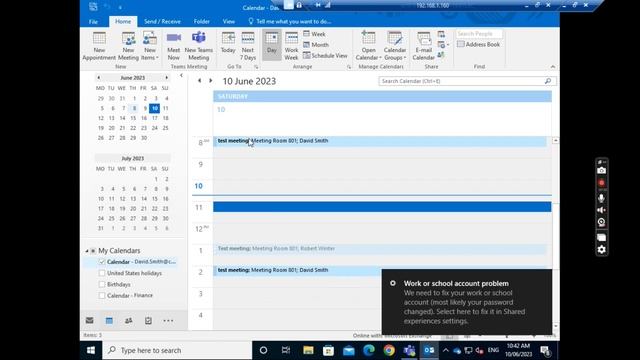
Task: Enable the Birthdays calendar checkbox
Action: [102, 284]
